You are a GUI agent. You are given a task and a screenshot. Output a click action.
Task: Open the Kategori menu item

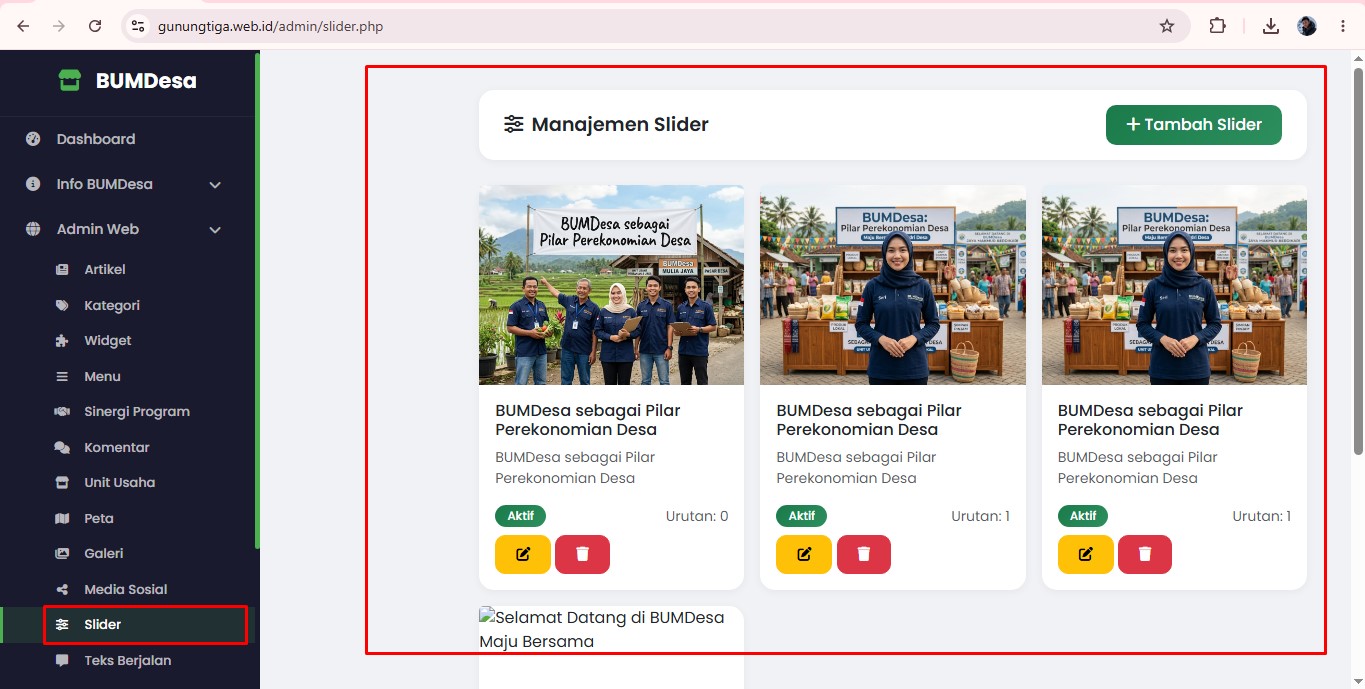pos(128,305)
